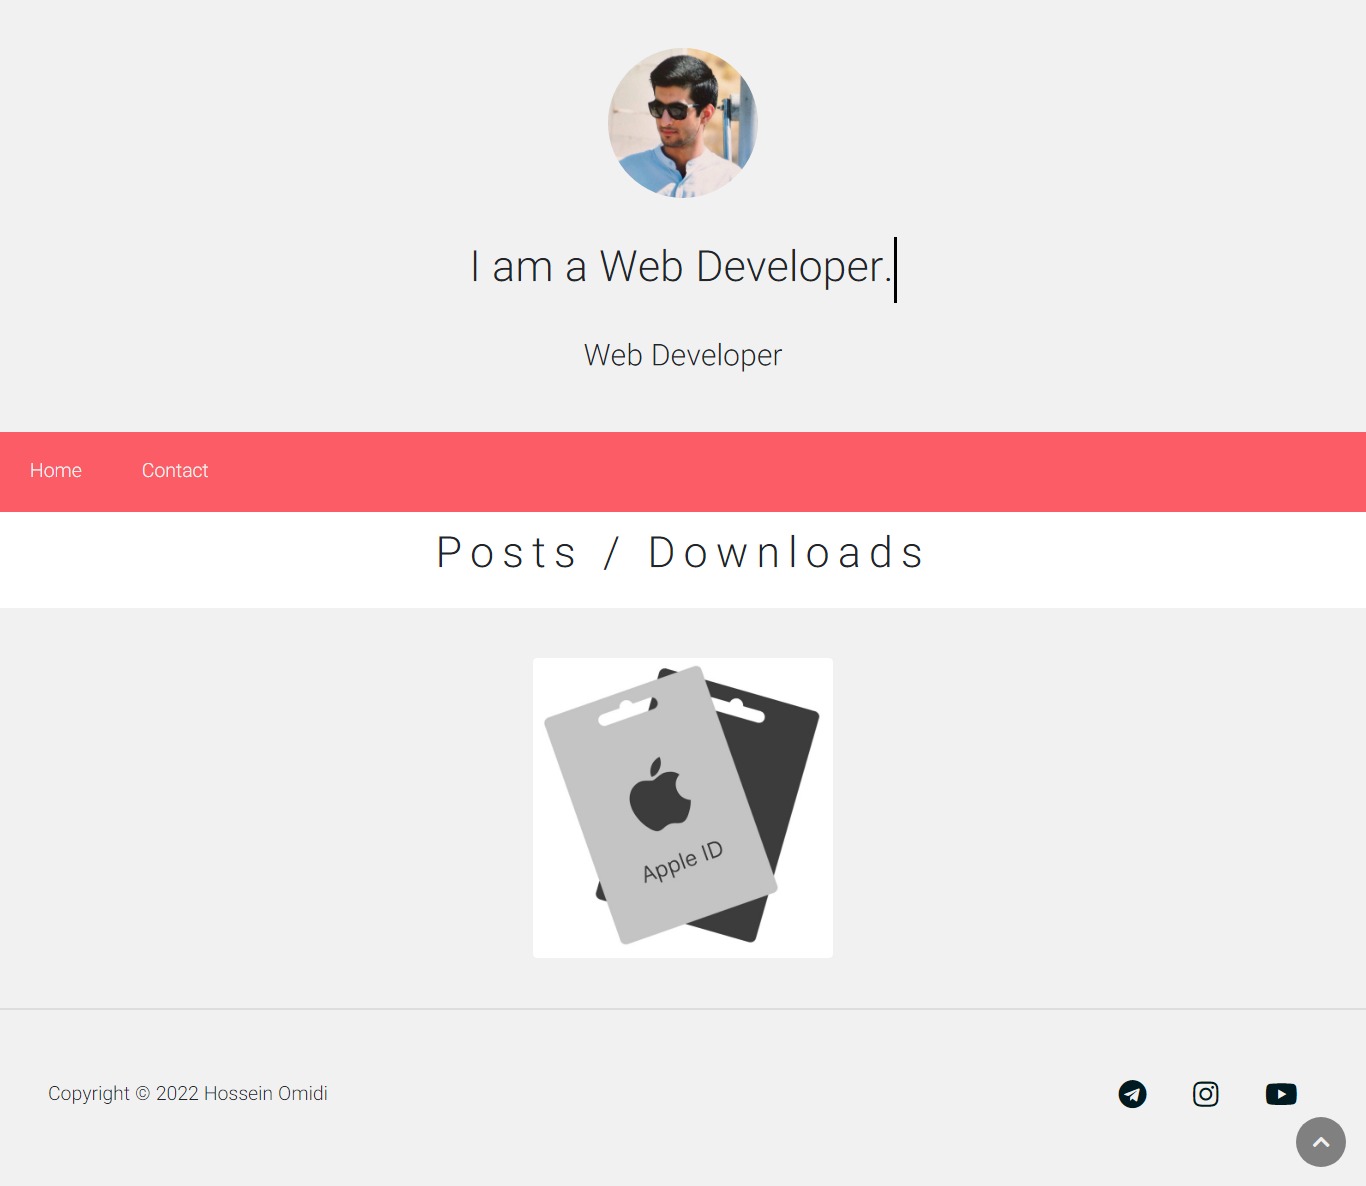The height and width of the screenshot is (1186, 1366).
Task: Click the 'I am a Web Developer.' headline
Action: click(681, 267)
